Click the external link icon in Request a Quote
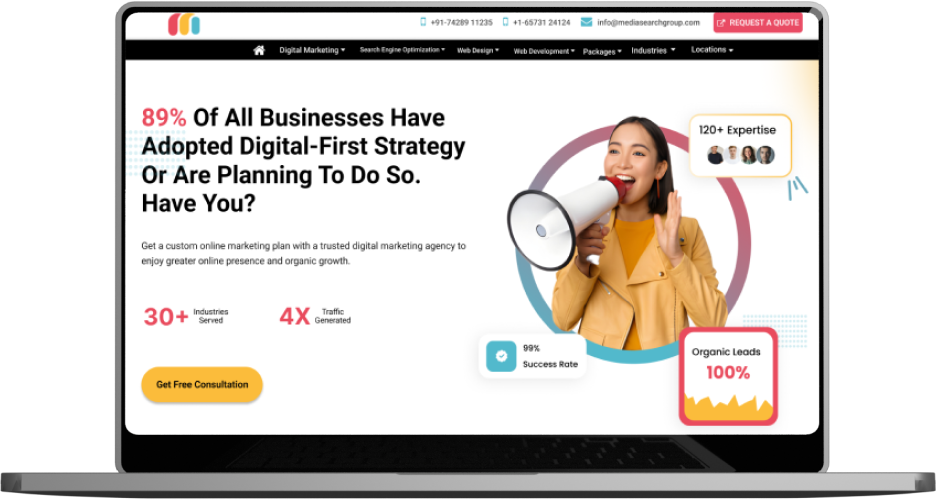 click(721, 23)
